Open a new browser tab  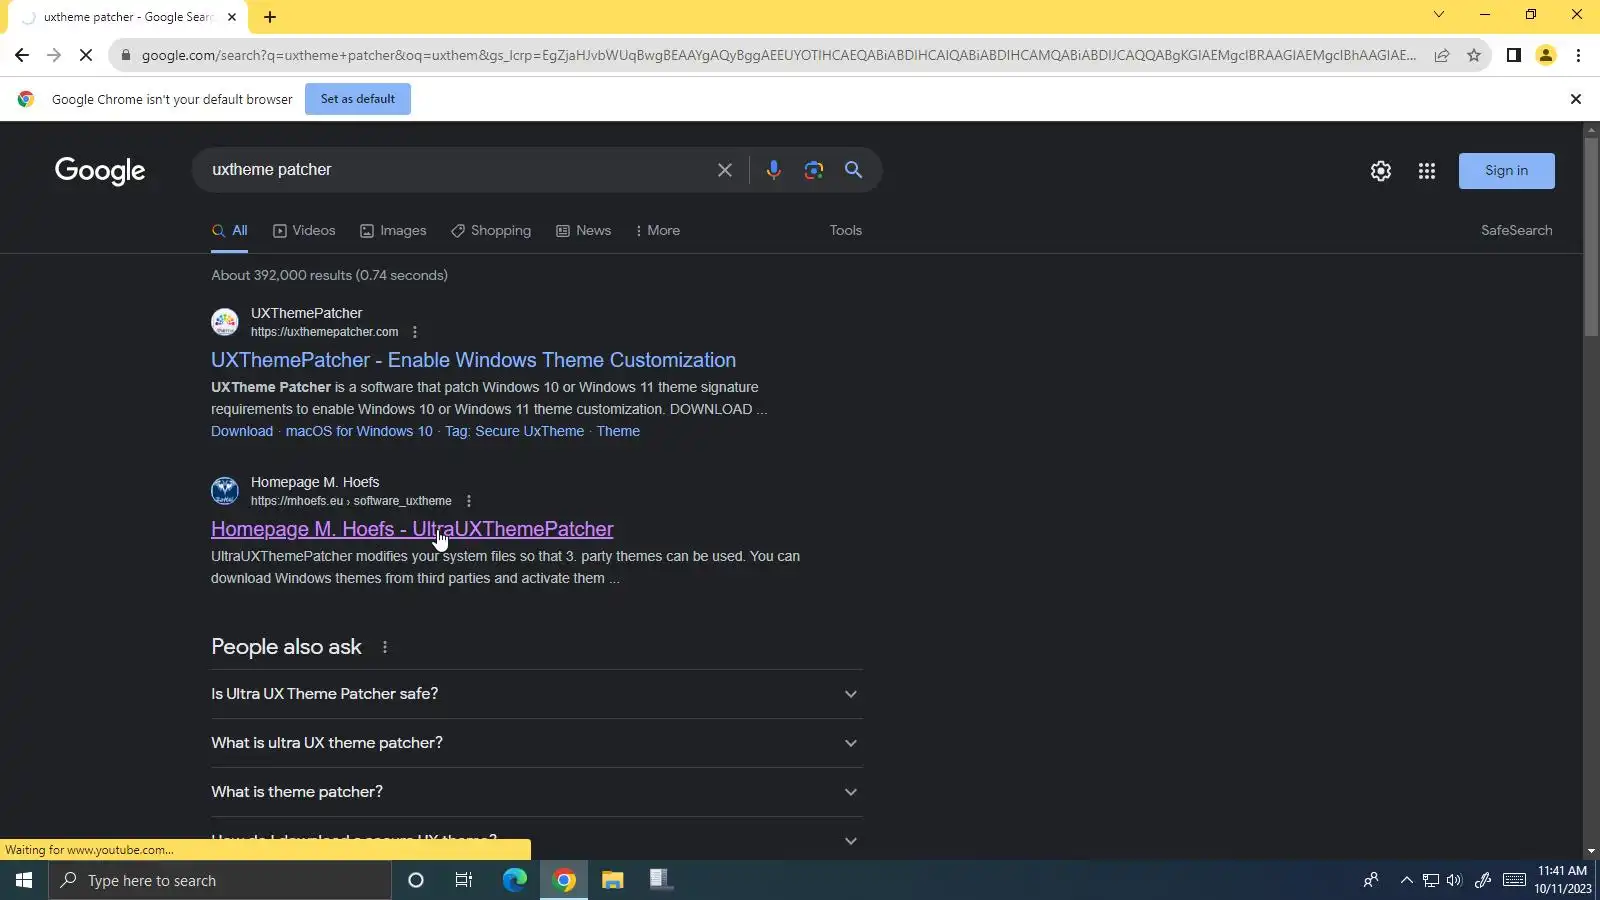pyautogui.click(x=270, y=17)
